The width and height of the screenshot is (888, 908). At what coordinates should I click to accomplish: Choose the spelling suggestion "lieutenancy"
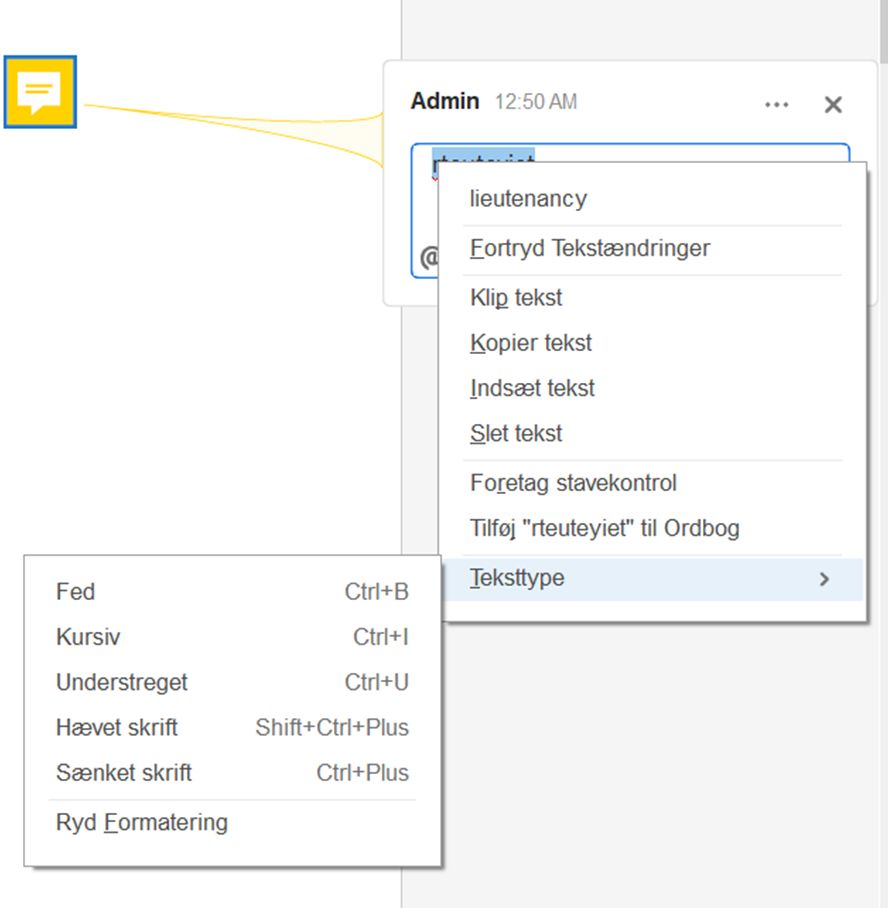(528, 199)
